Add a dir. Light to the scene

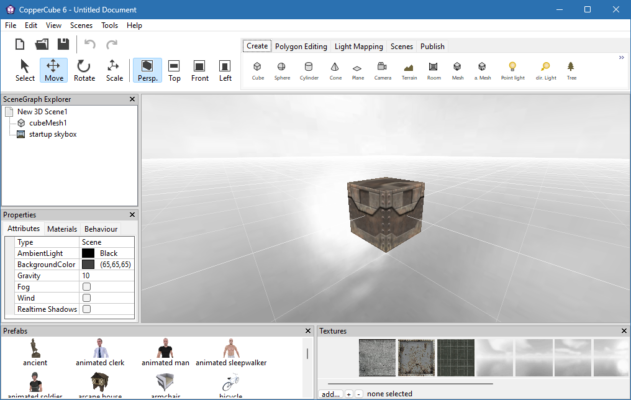point(546,71)
